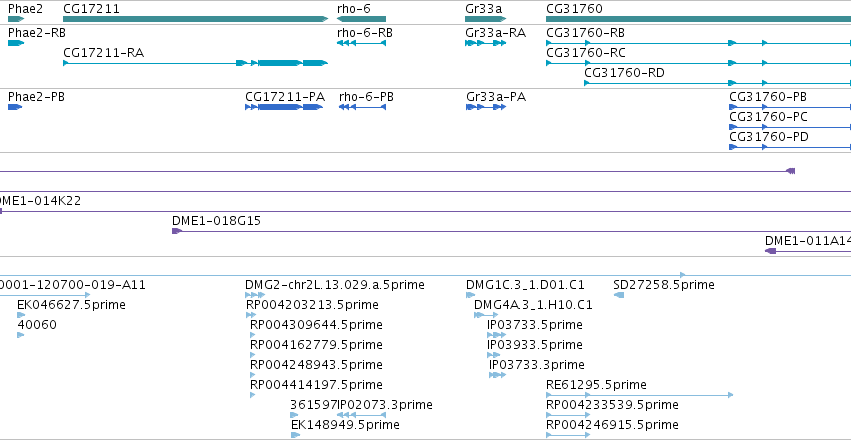This screenshot has height=440, width=851.
Task: Select the CG17211-PA coding feature
Action: coord(284,107)
